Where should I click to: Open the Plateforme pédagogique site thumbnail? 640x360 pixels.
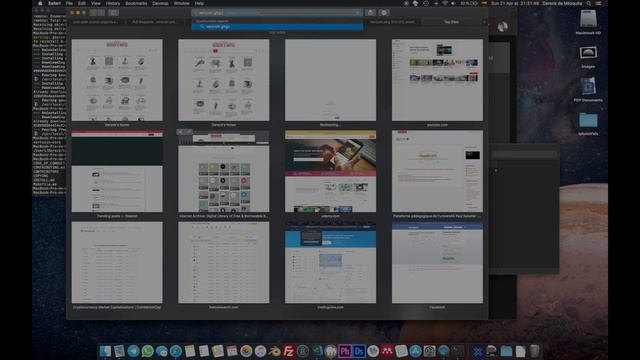click(x=437, y=171)
